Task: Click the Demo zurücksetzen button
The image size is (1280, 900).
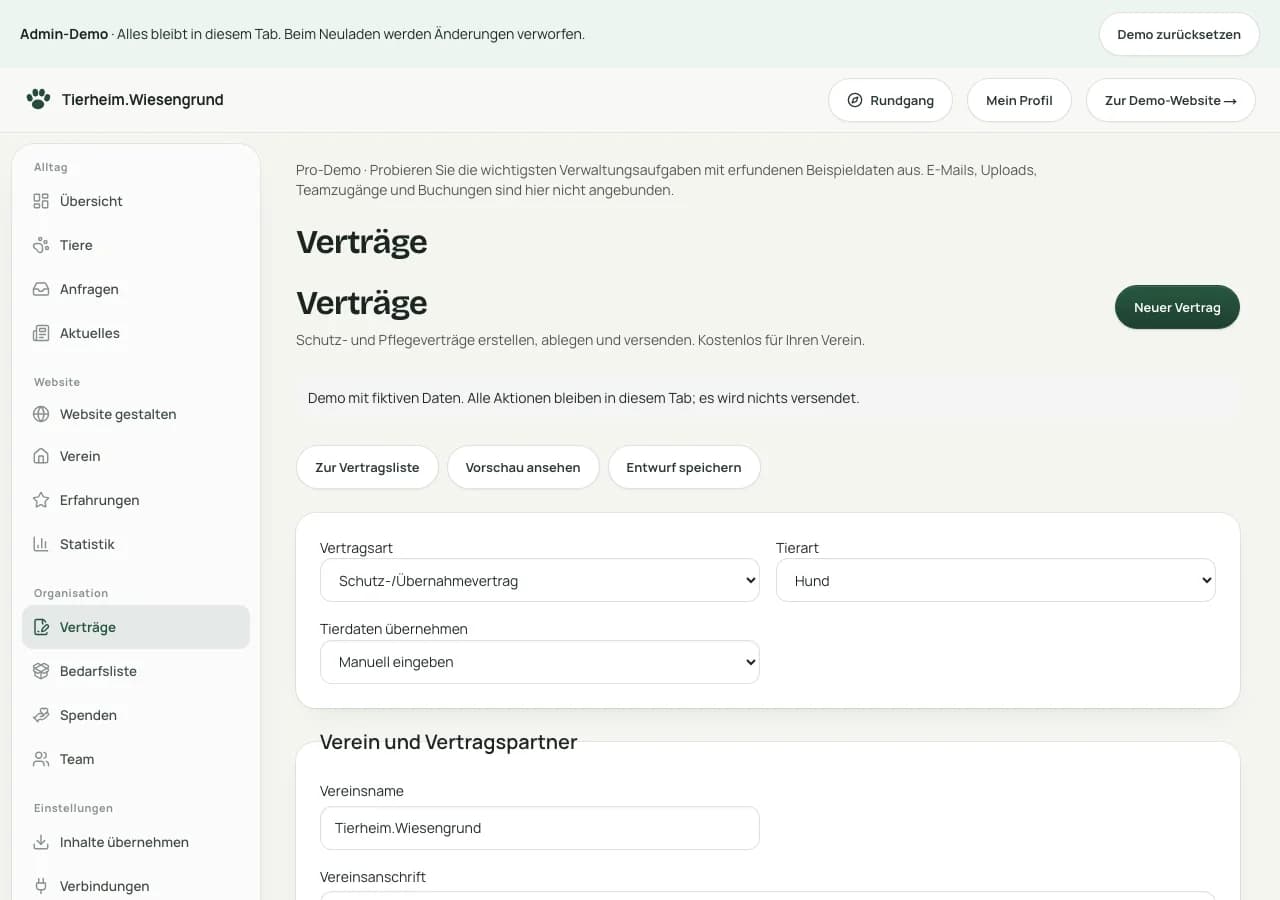Action: 1179,34
